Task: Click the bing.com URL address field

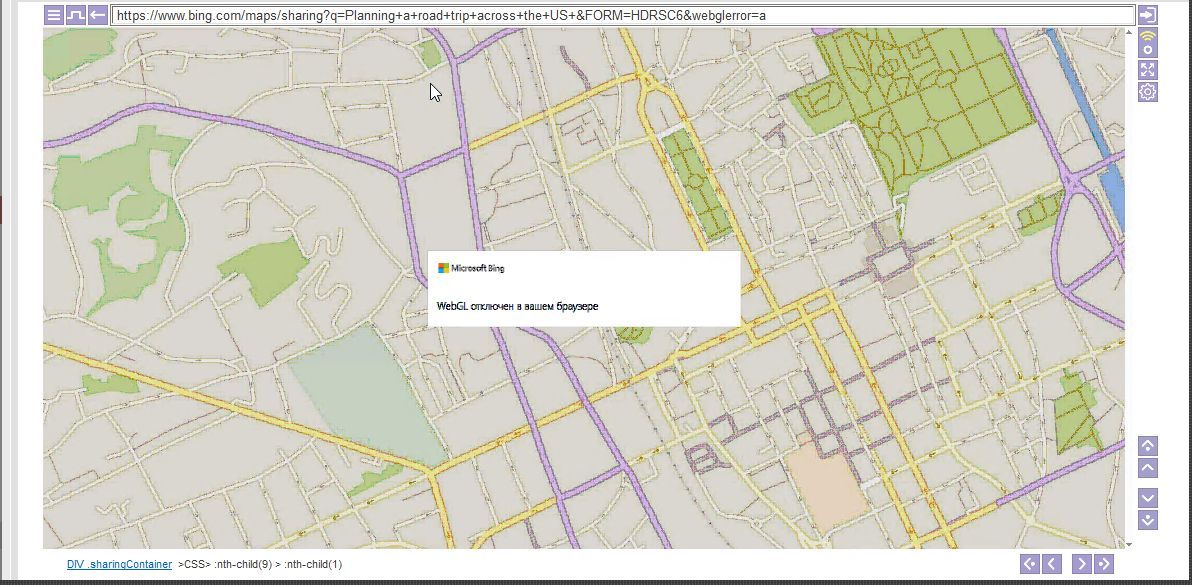Action: point(620,16)
